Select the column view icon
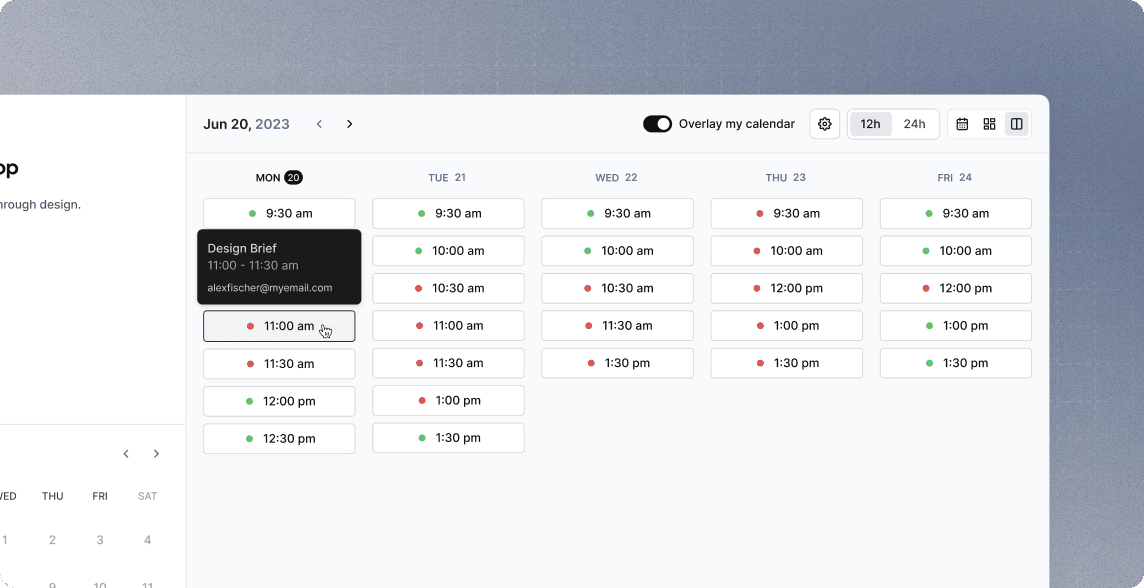This screenshot has width=1144, height=588. [1016, 124]
